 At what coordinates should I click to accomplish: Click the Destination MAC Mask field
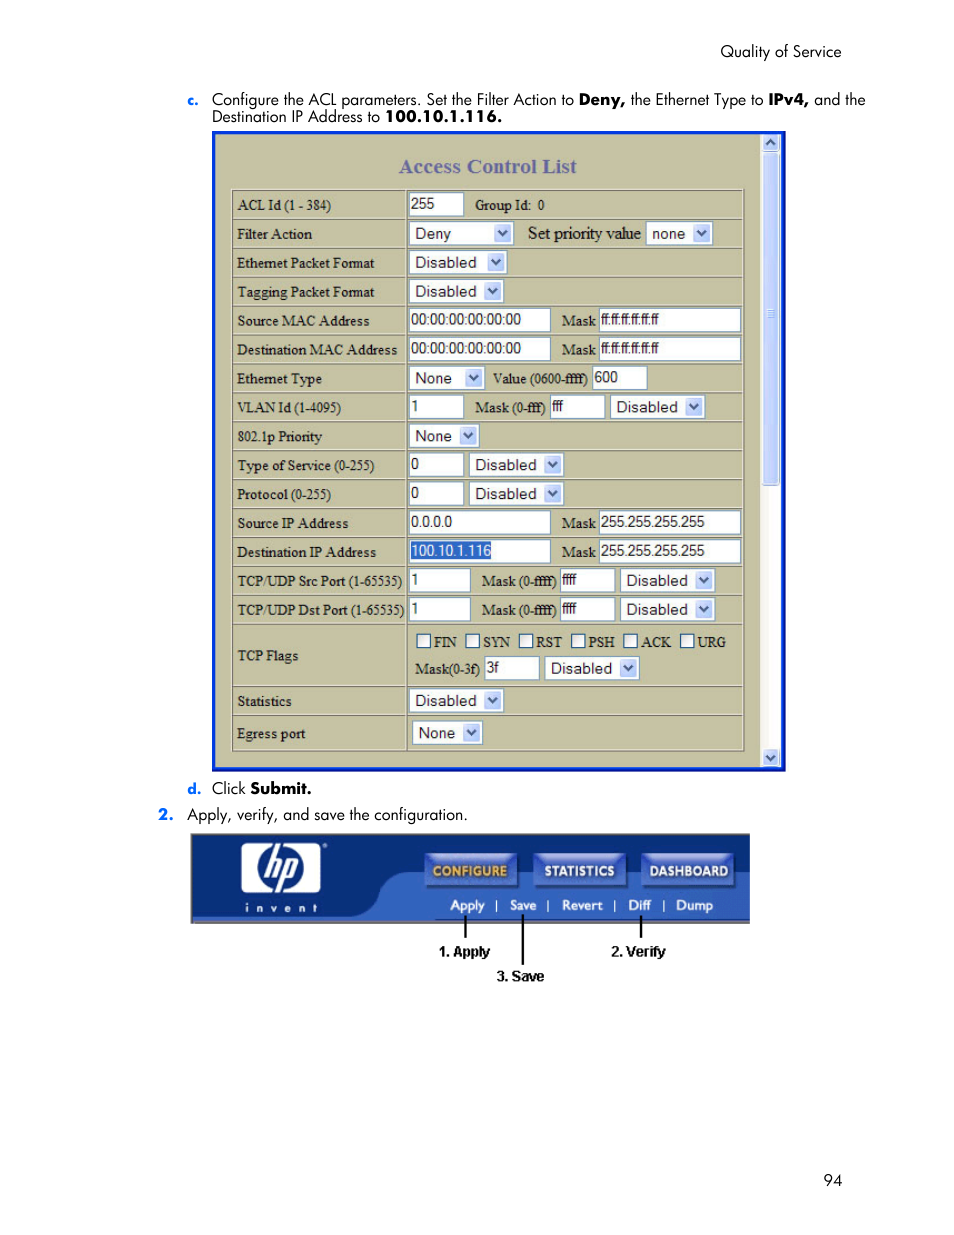point(670,349)
